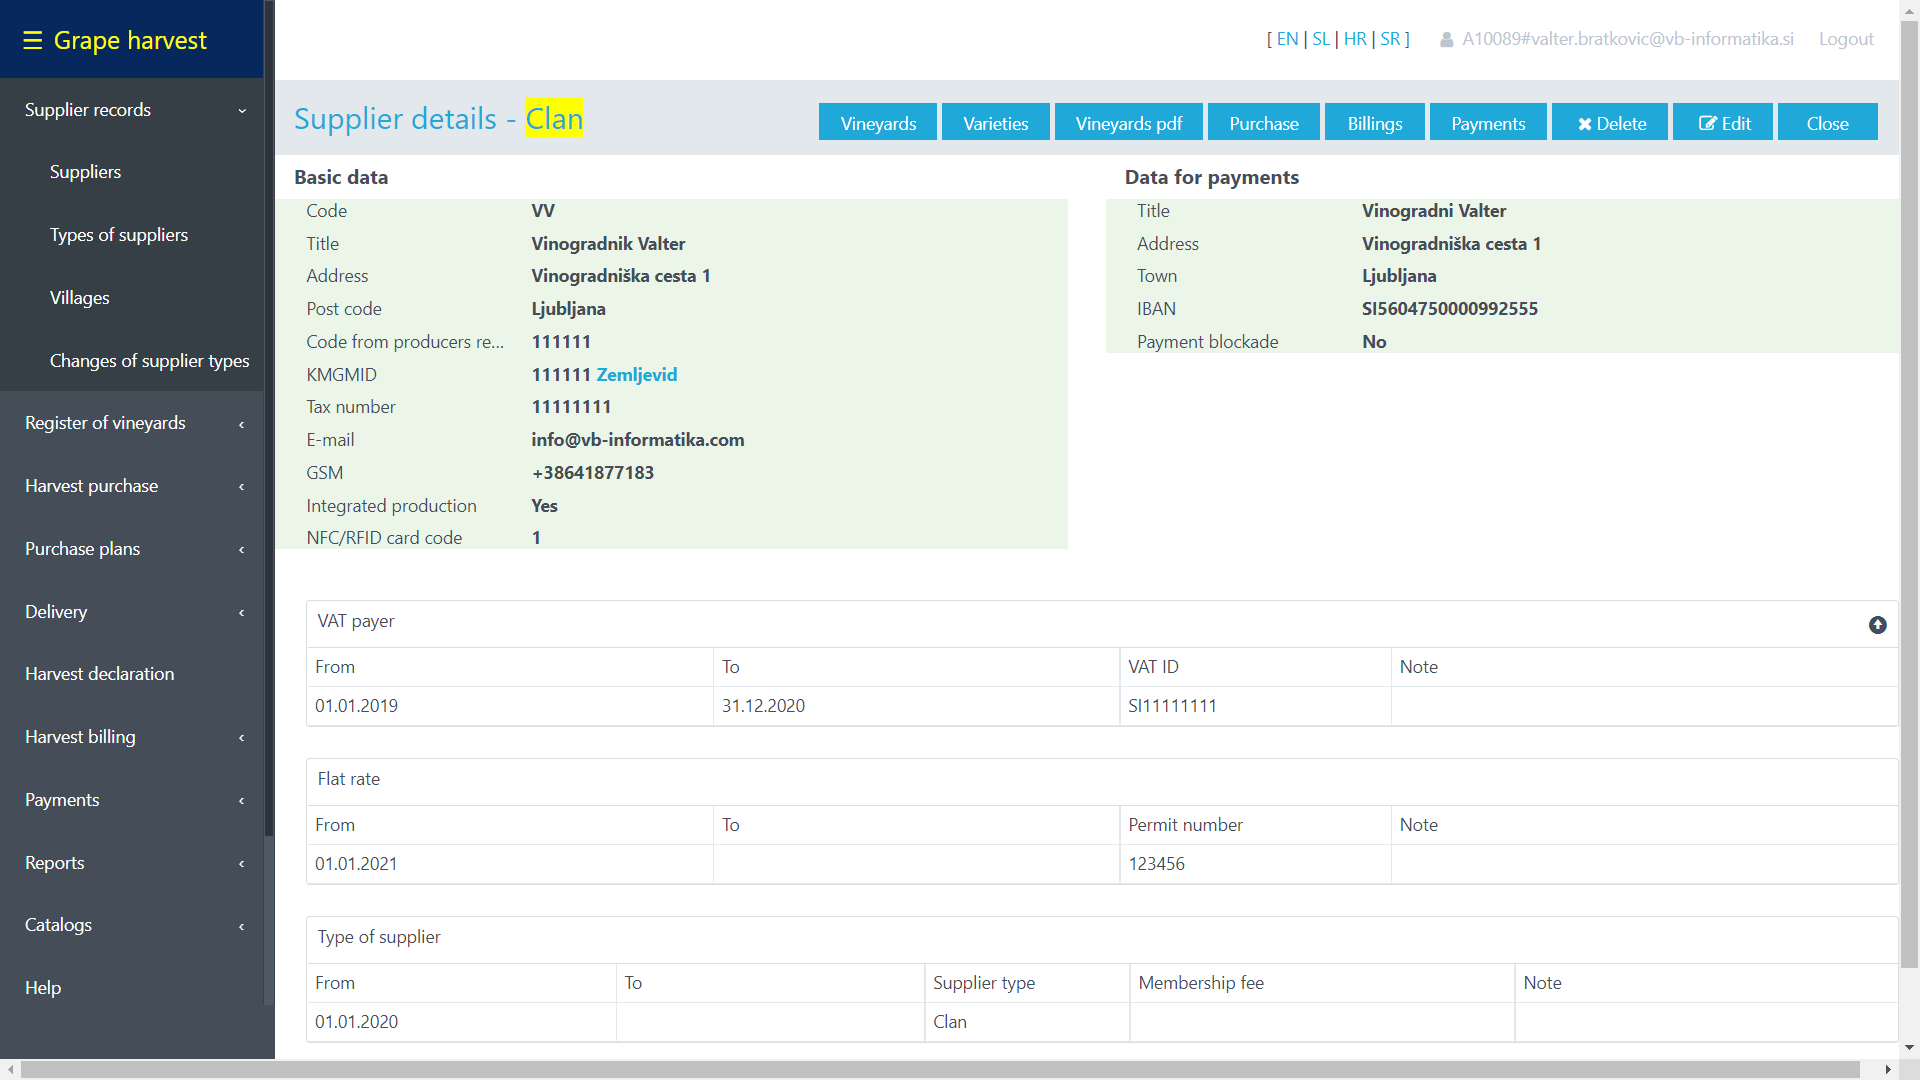This screenshot has height=1080, width=1920.
Task: Open Help in the sidebar
Action: (x=43, y=988)
